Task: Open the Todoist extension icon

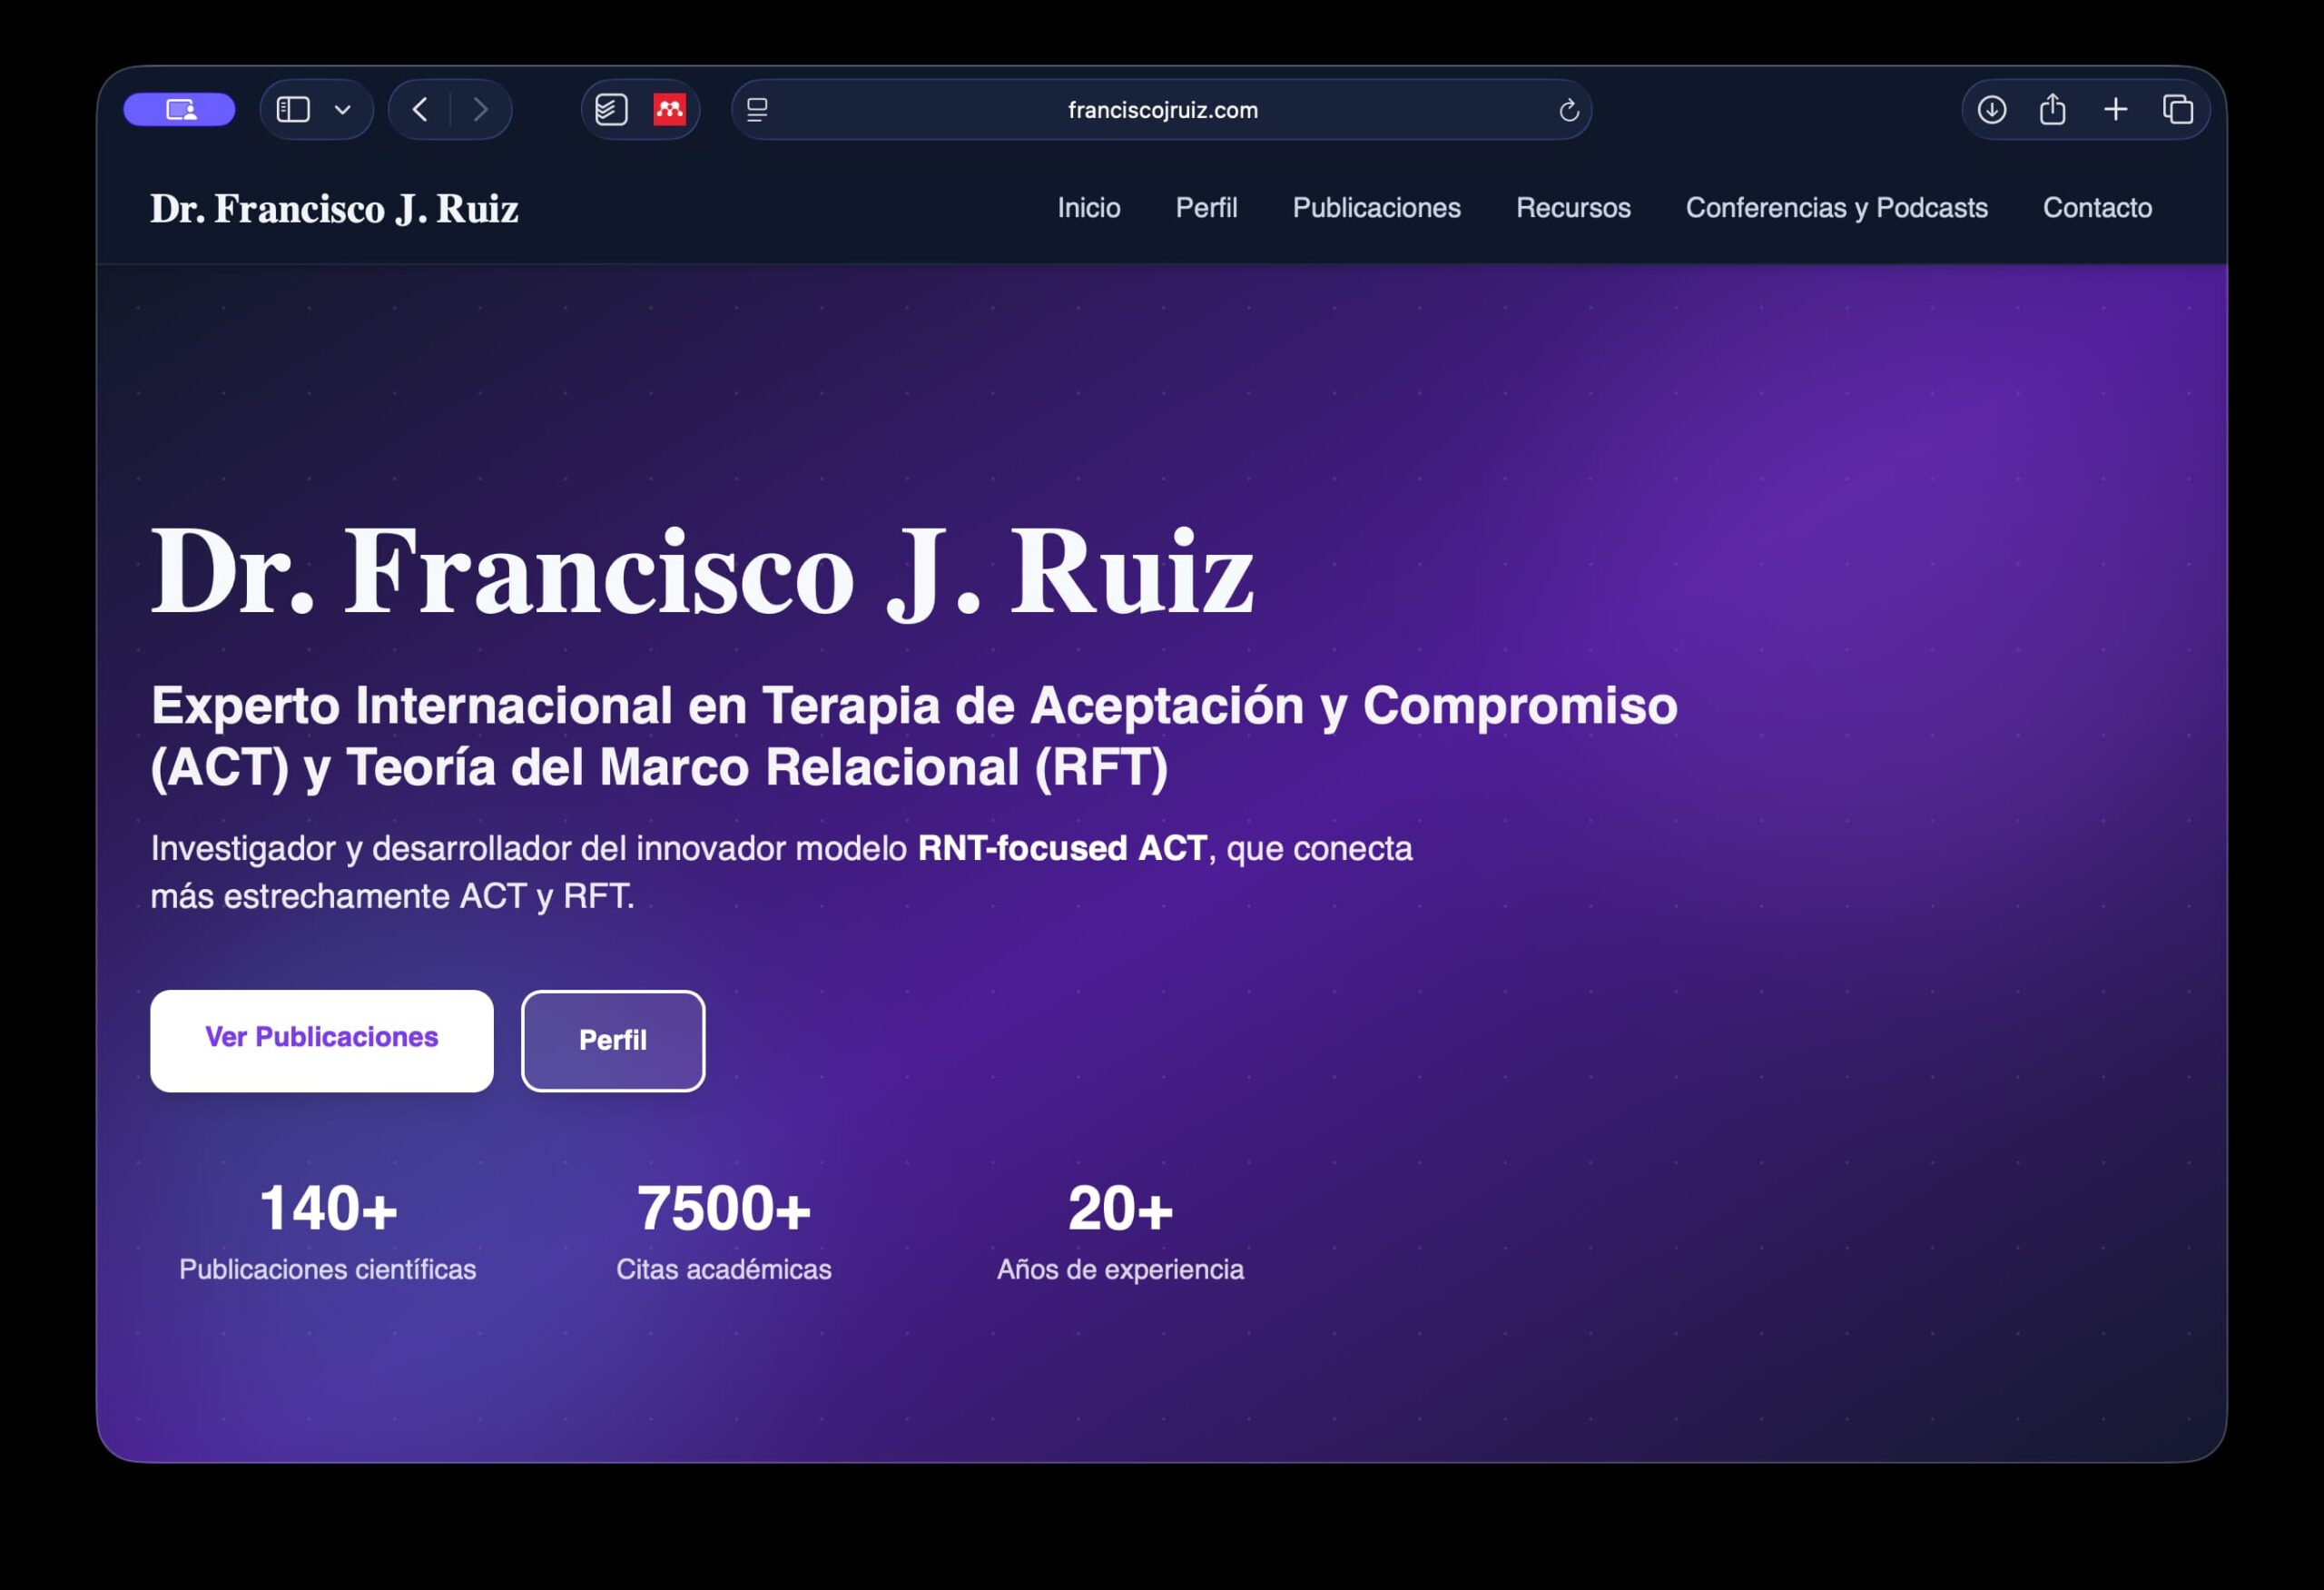Action: 611,109
